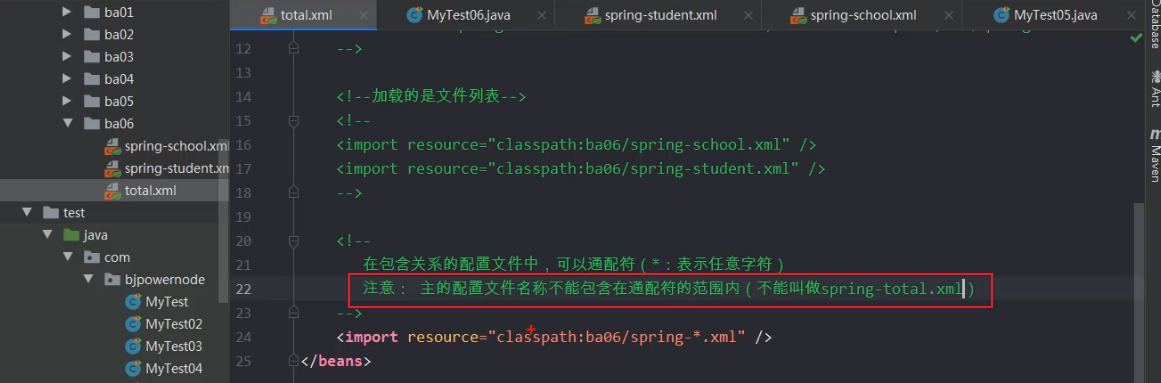1161x383 pixels.
Task: Select spring-student.xml in project tree
Action: click(x=177, y=168)
